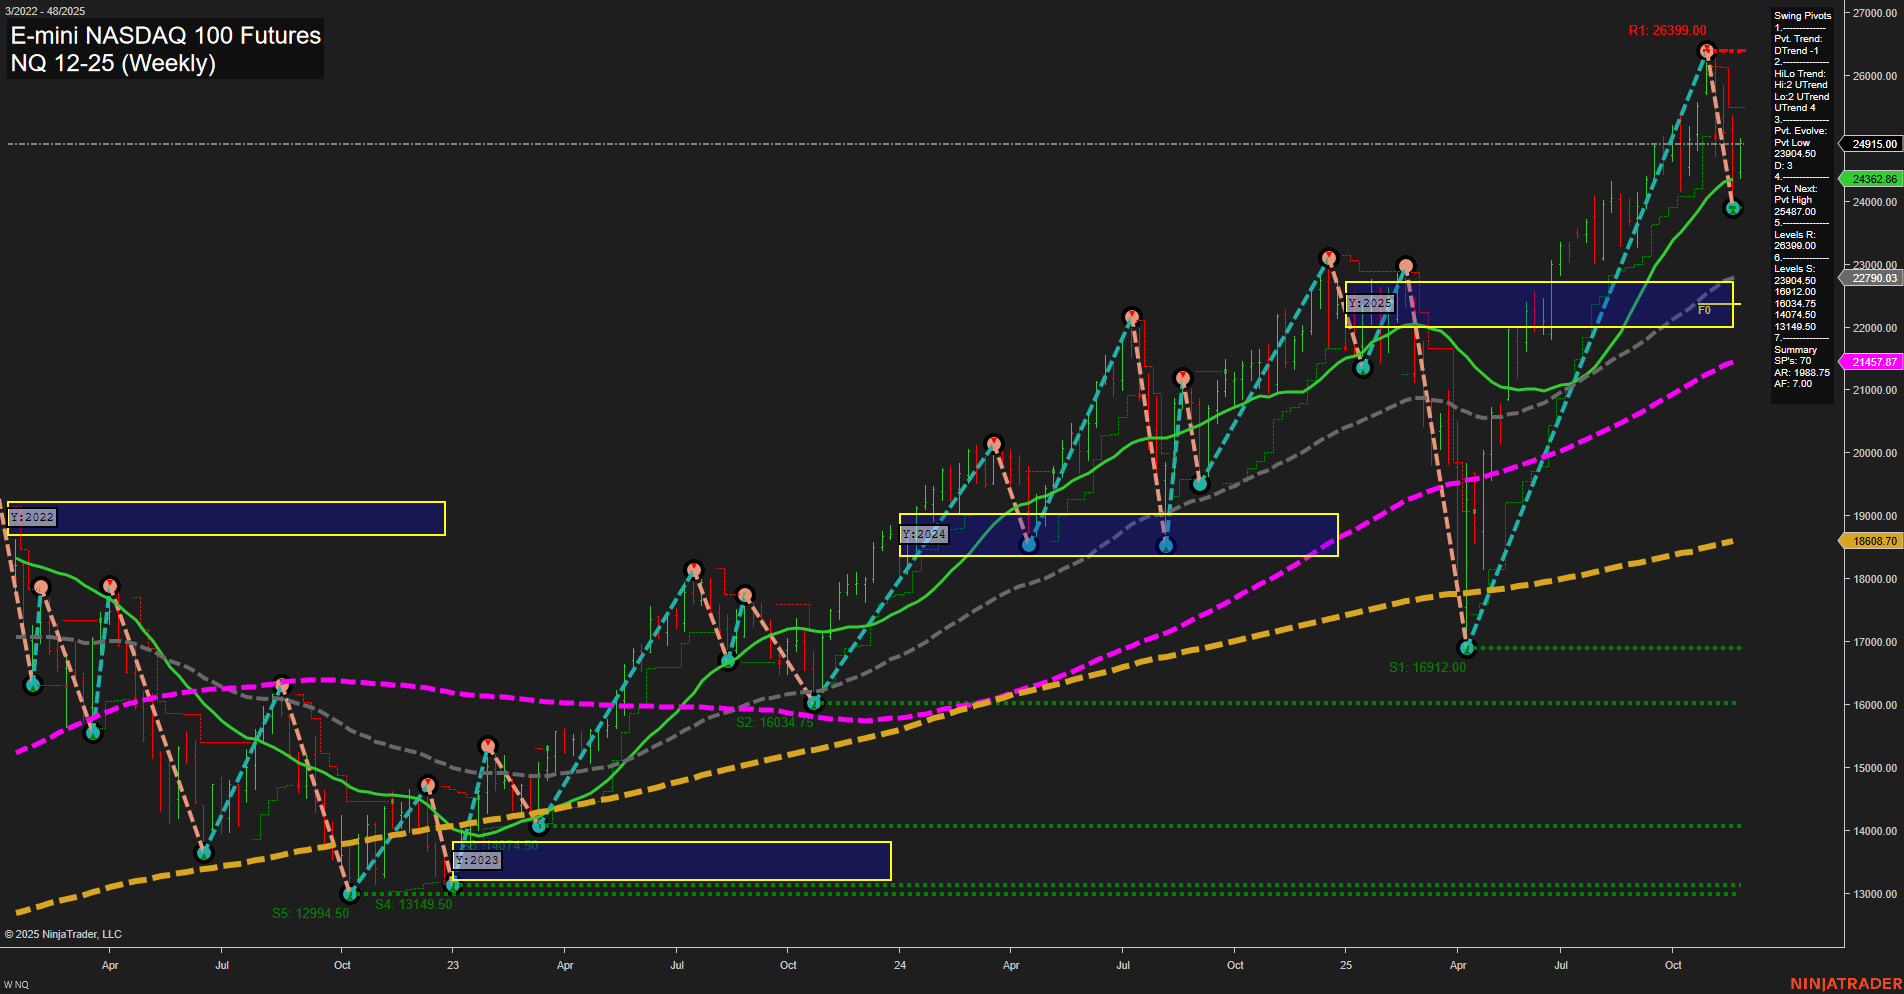
Task: Select the W NQ tab at bottom left
Action: pyautogui.click(x=16, y=984)
